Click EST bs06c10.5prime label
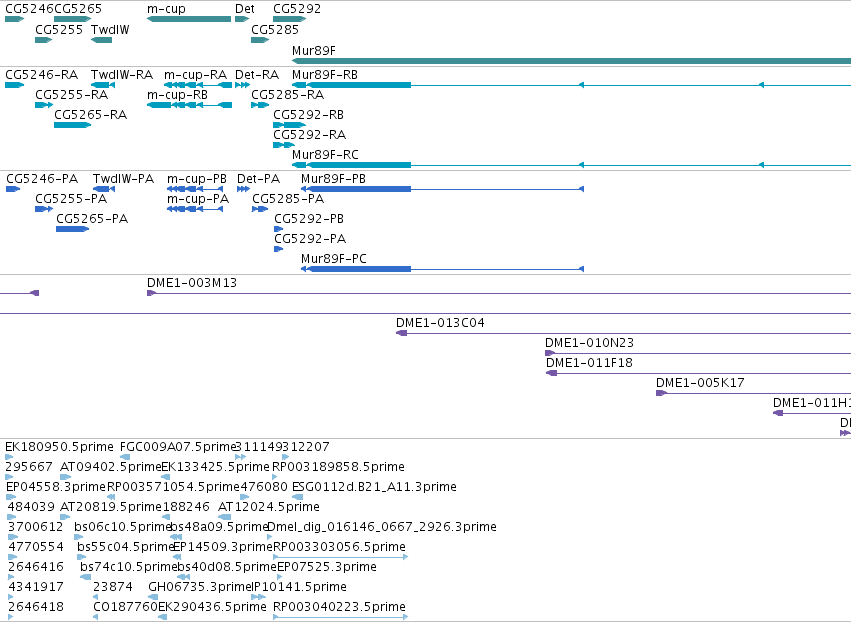This screenshot has width=851, height=622. [123, 527]
